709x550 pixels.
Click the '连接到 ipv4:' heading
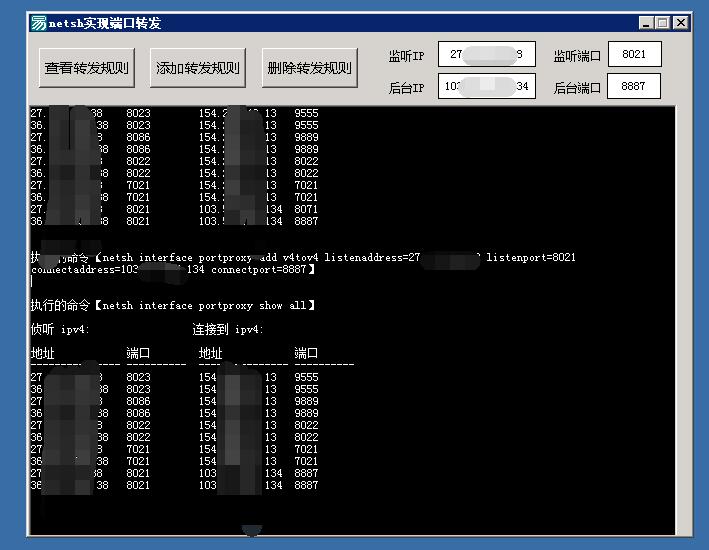point(227,329)
